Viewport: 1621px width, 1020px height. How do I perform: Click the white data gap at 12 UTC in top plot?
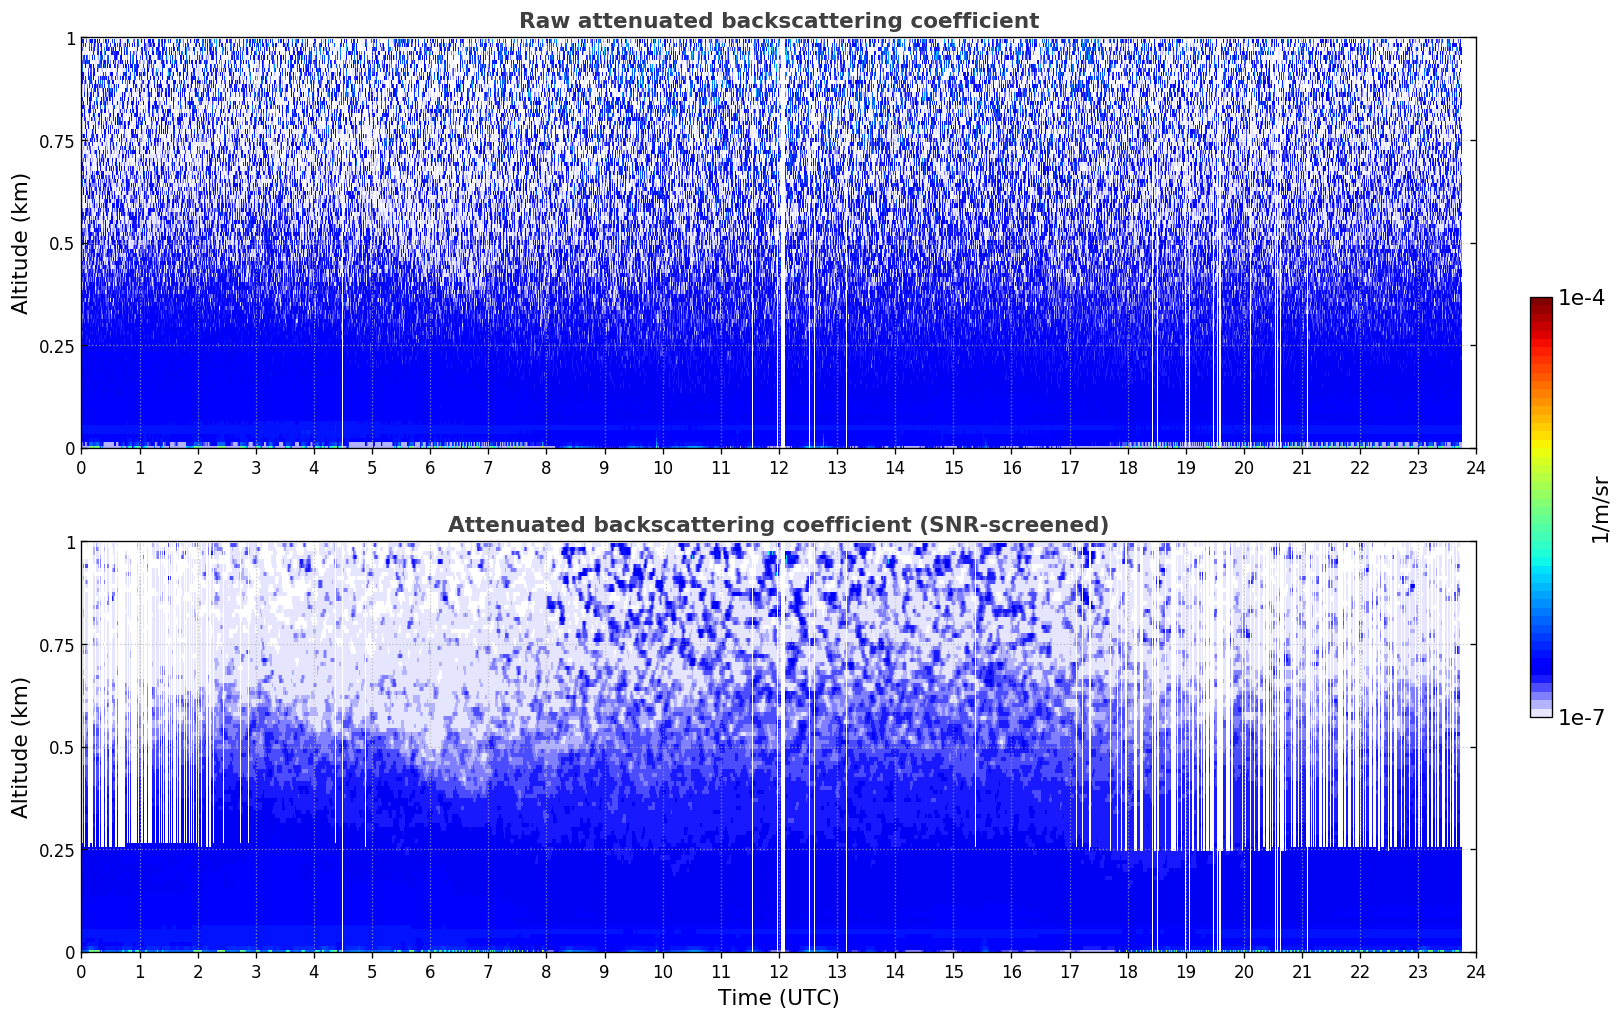tap(782, 250)
